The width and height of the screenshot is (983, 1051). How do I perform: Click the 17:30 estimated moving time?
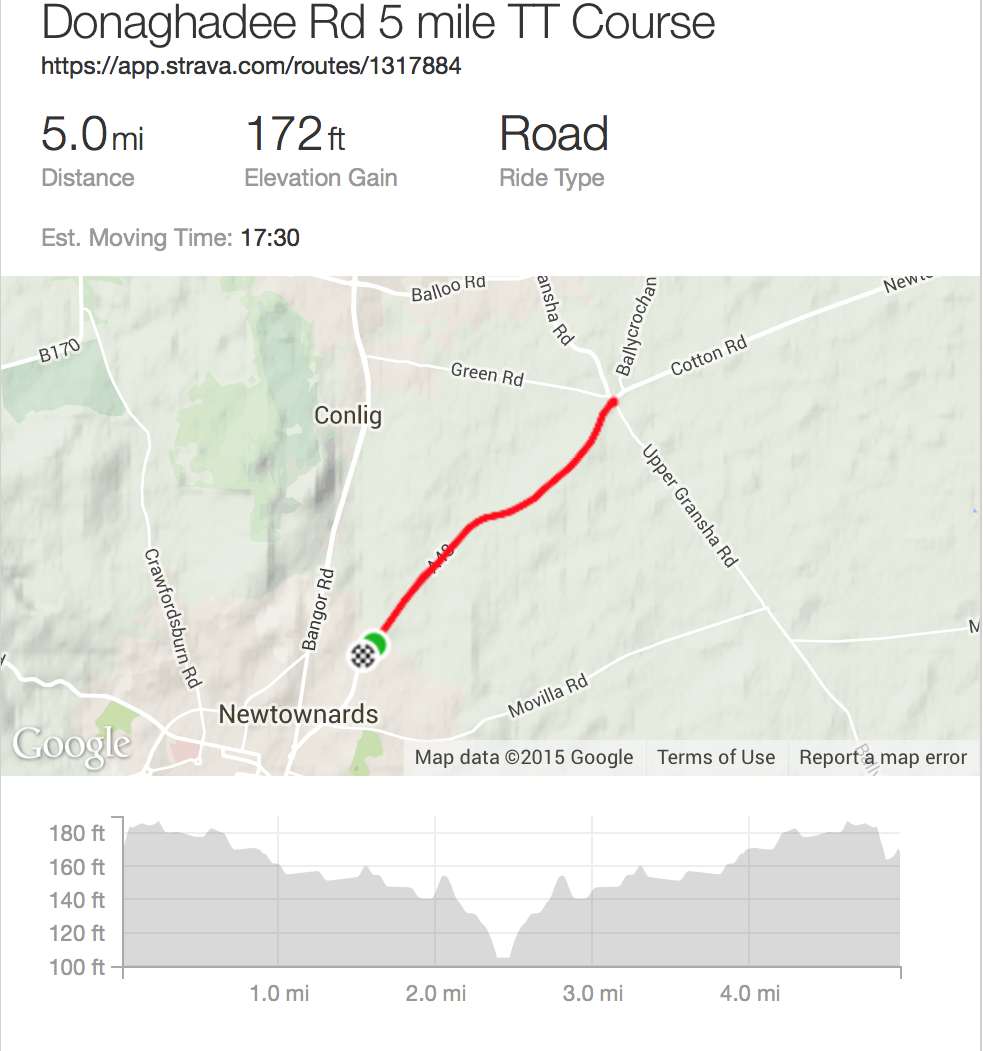click(270, 238)
